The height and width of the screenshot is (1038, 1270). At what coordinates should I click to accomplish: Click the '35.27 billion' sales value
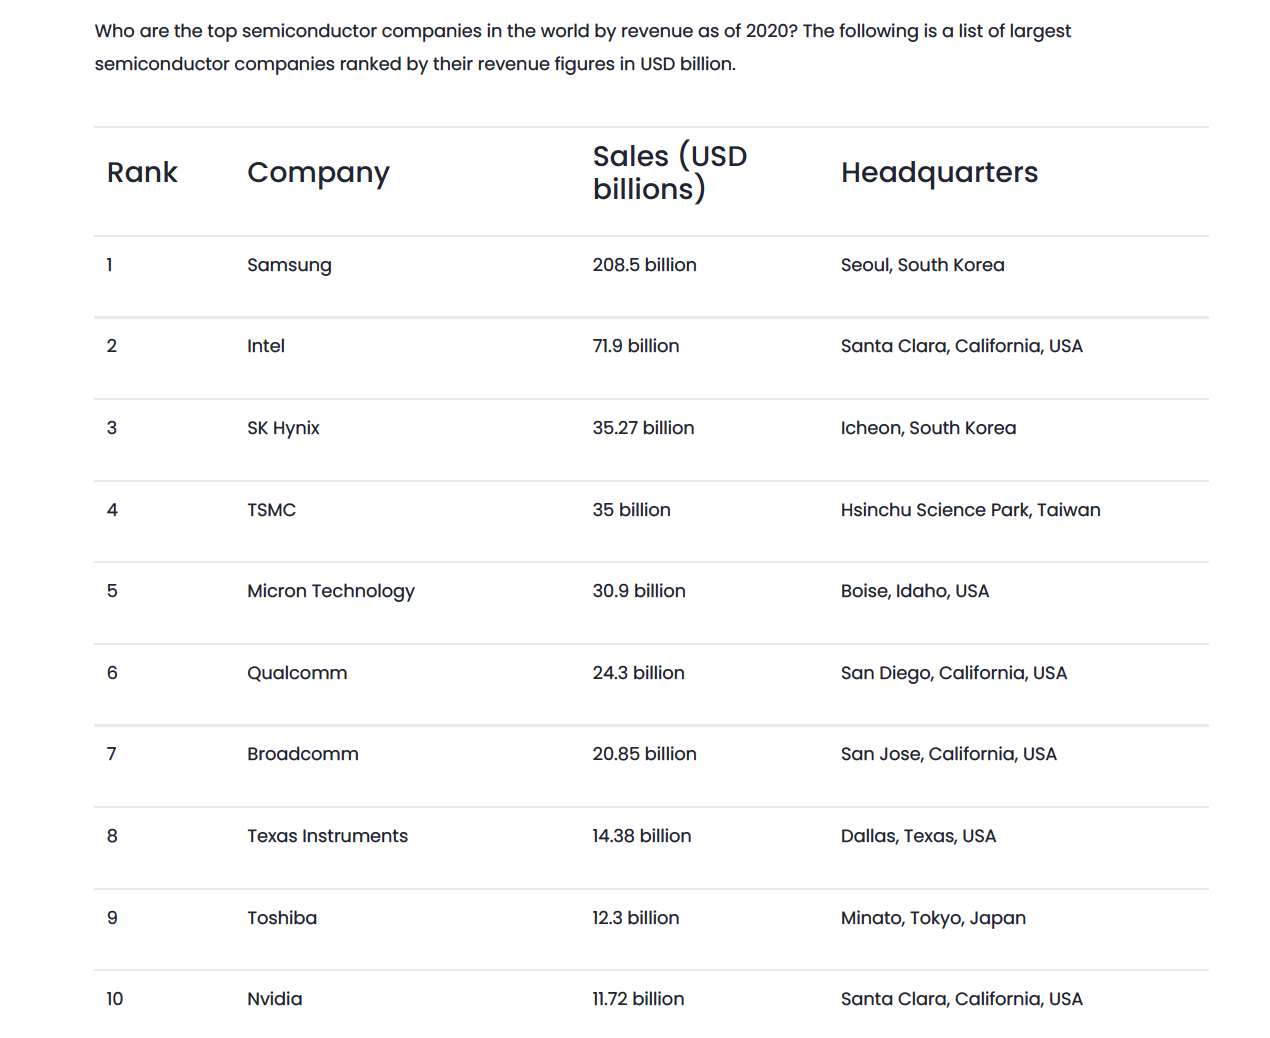643,428
